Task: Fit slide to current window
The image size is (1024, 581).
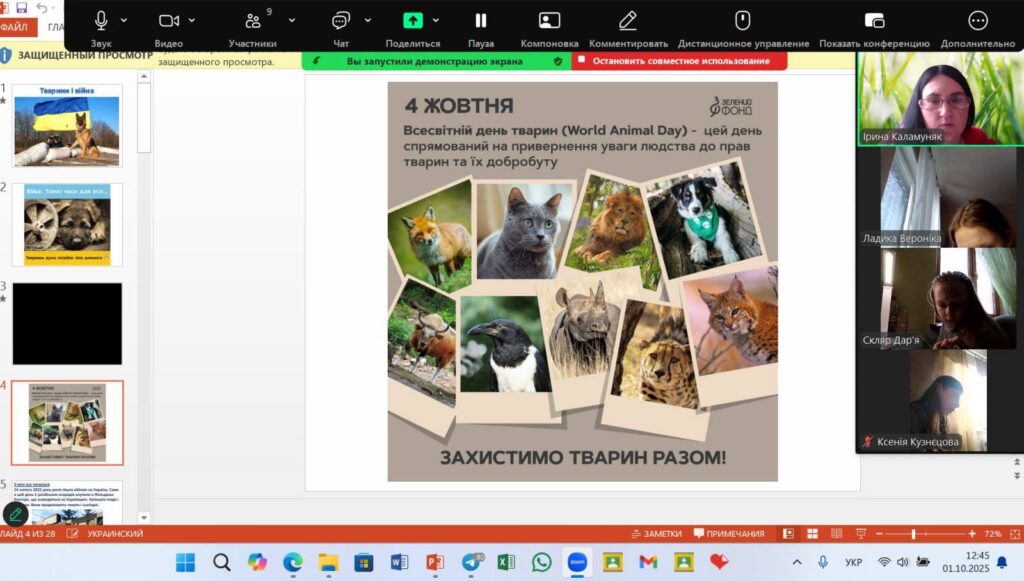Action: (1011, 534)
